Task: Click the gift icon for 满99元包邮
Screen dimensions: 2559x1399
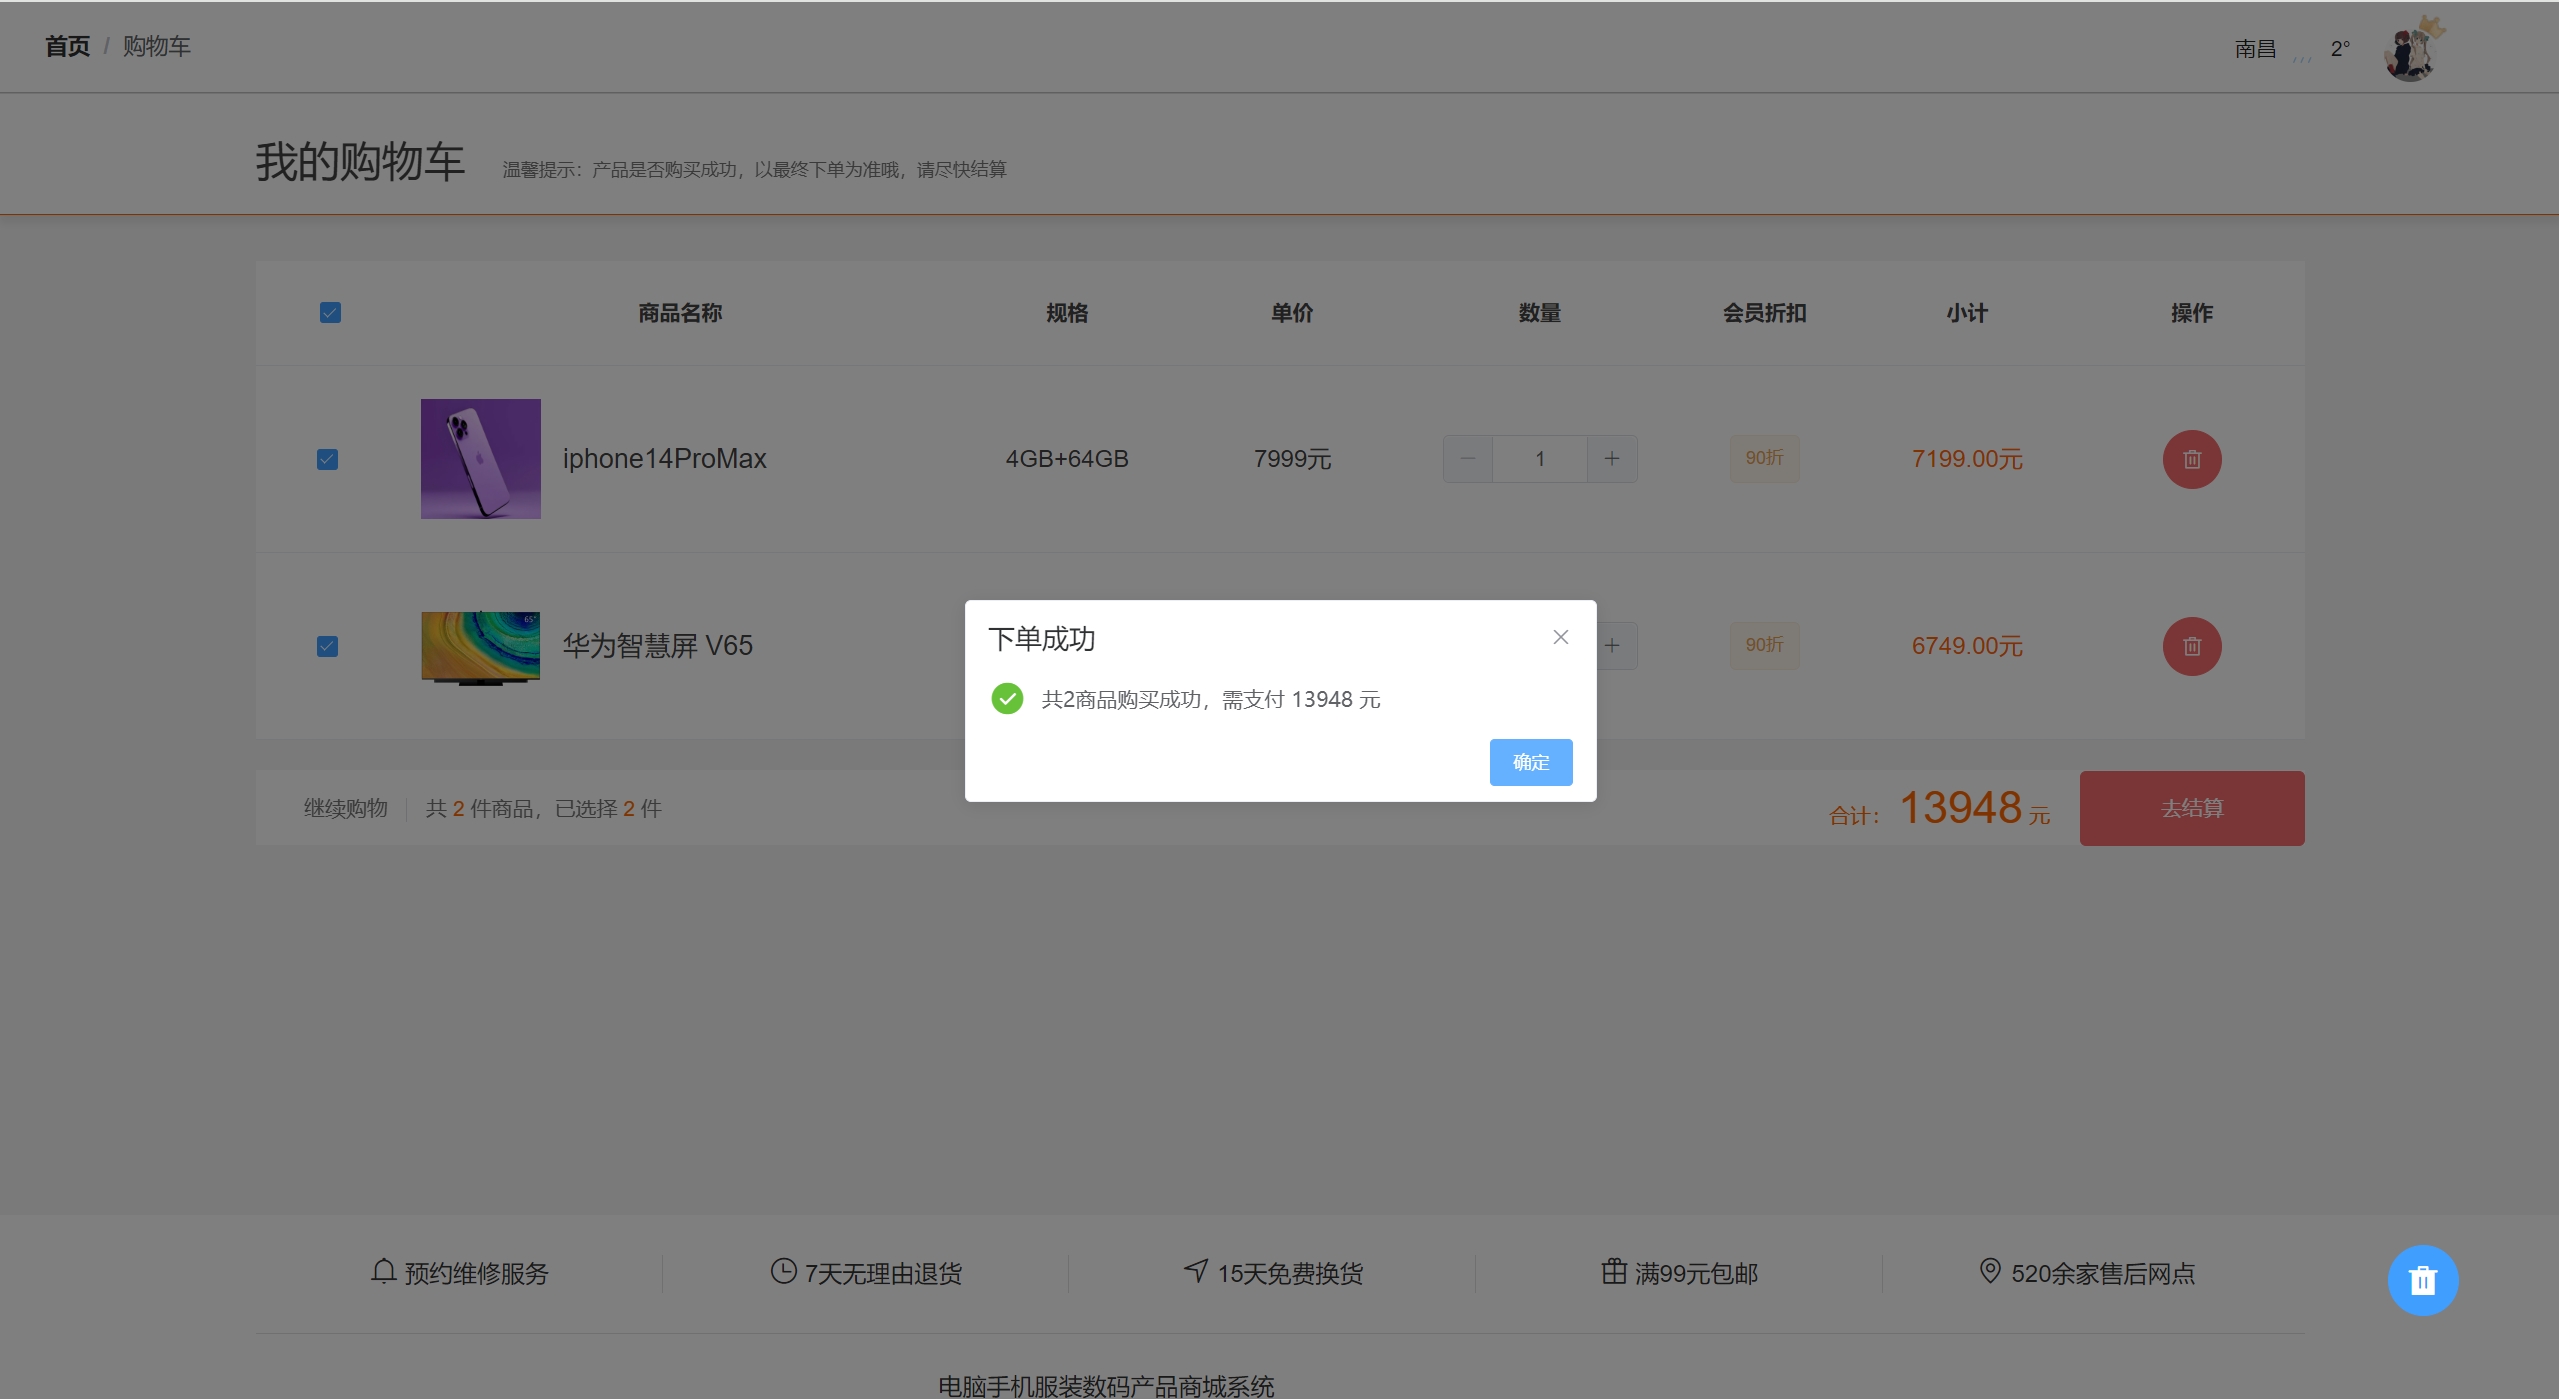Action: tap(1614, 1271)
